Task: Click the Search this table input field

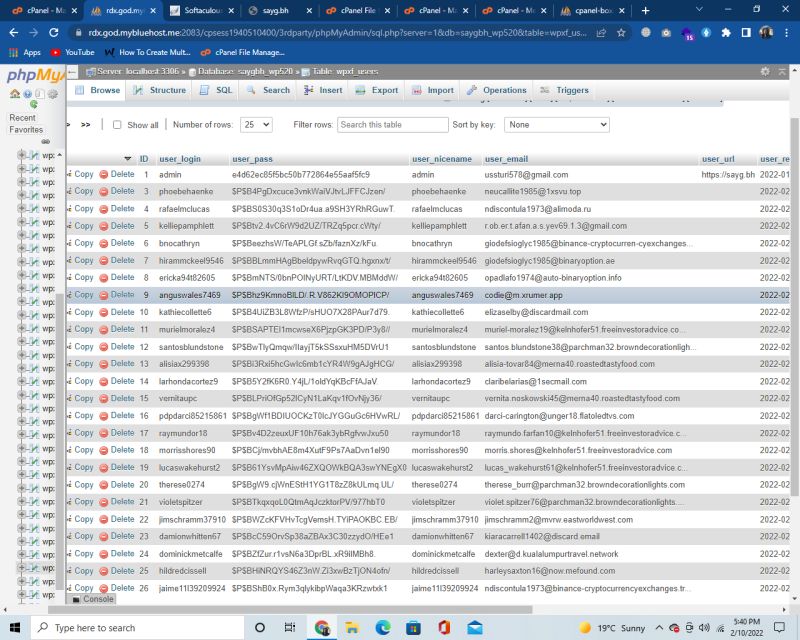Action: coord(395,124)
